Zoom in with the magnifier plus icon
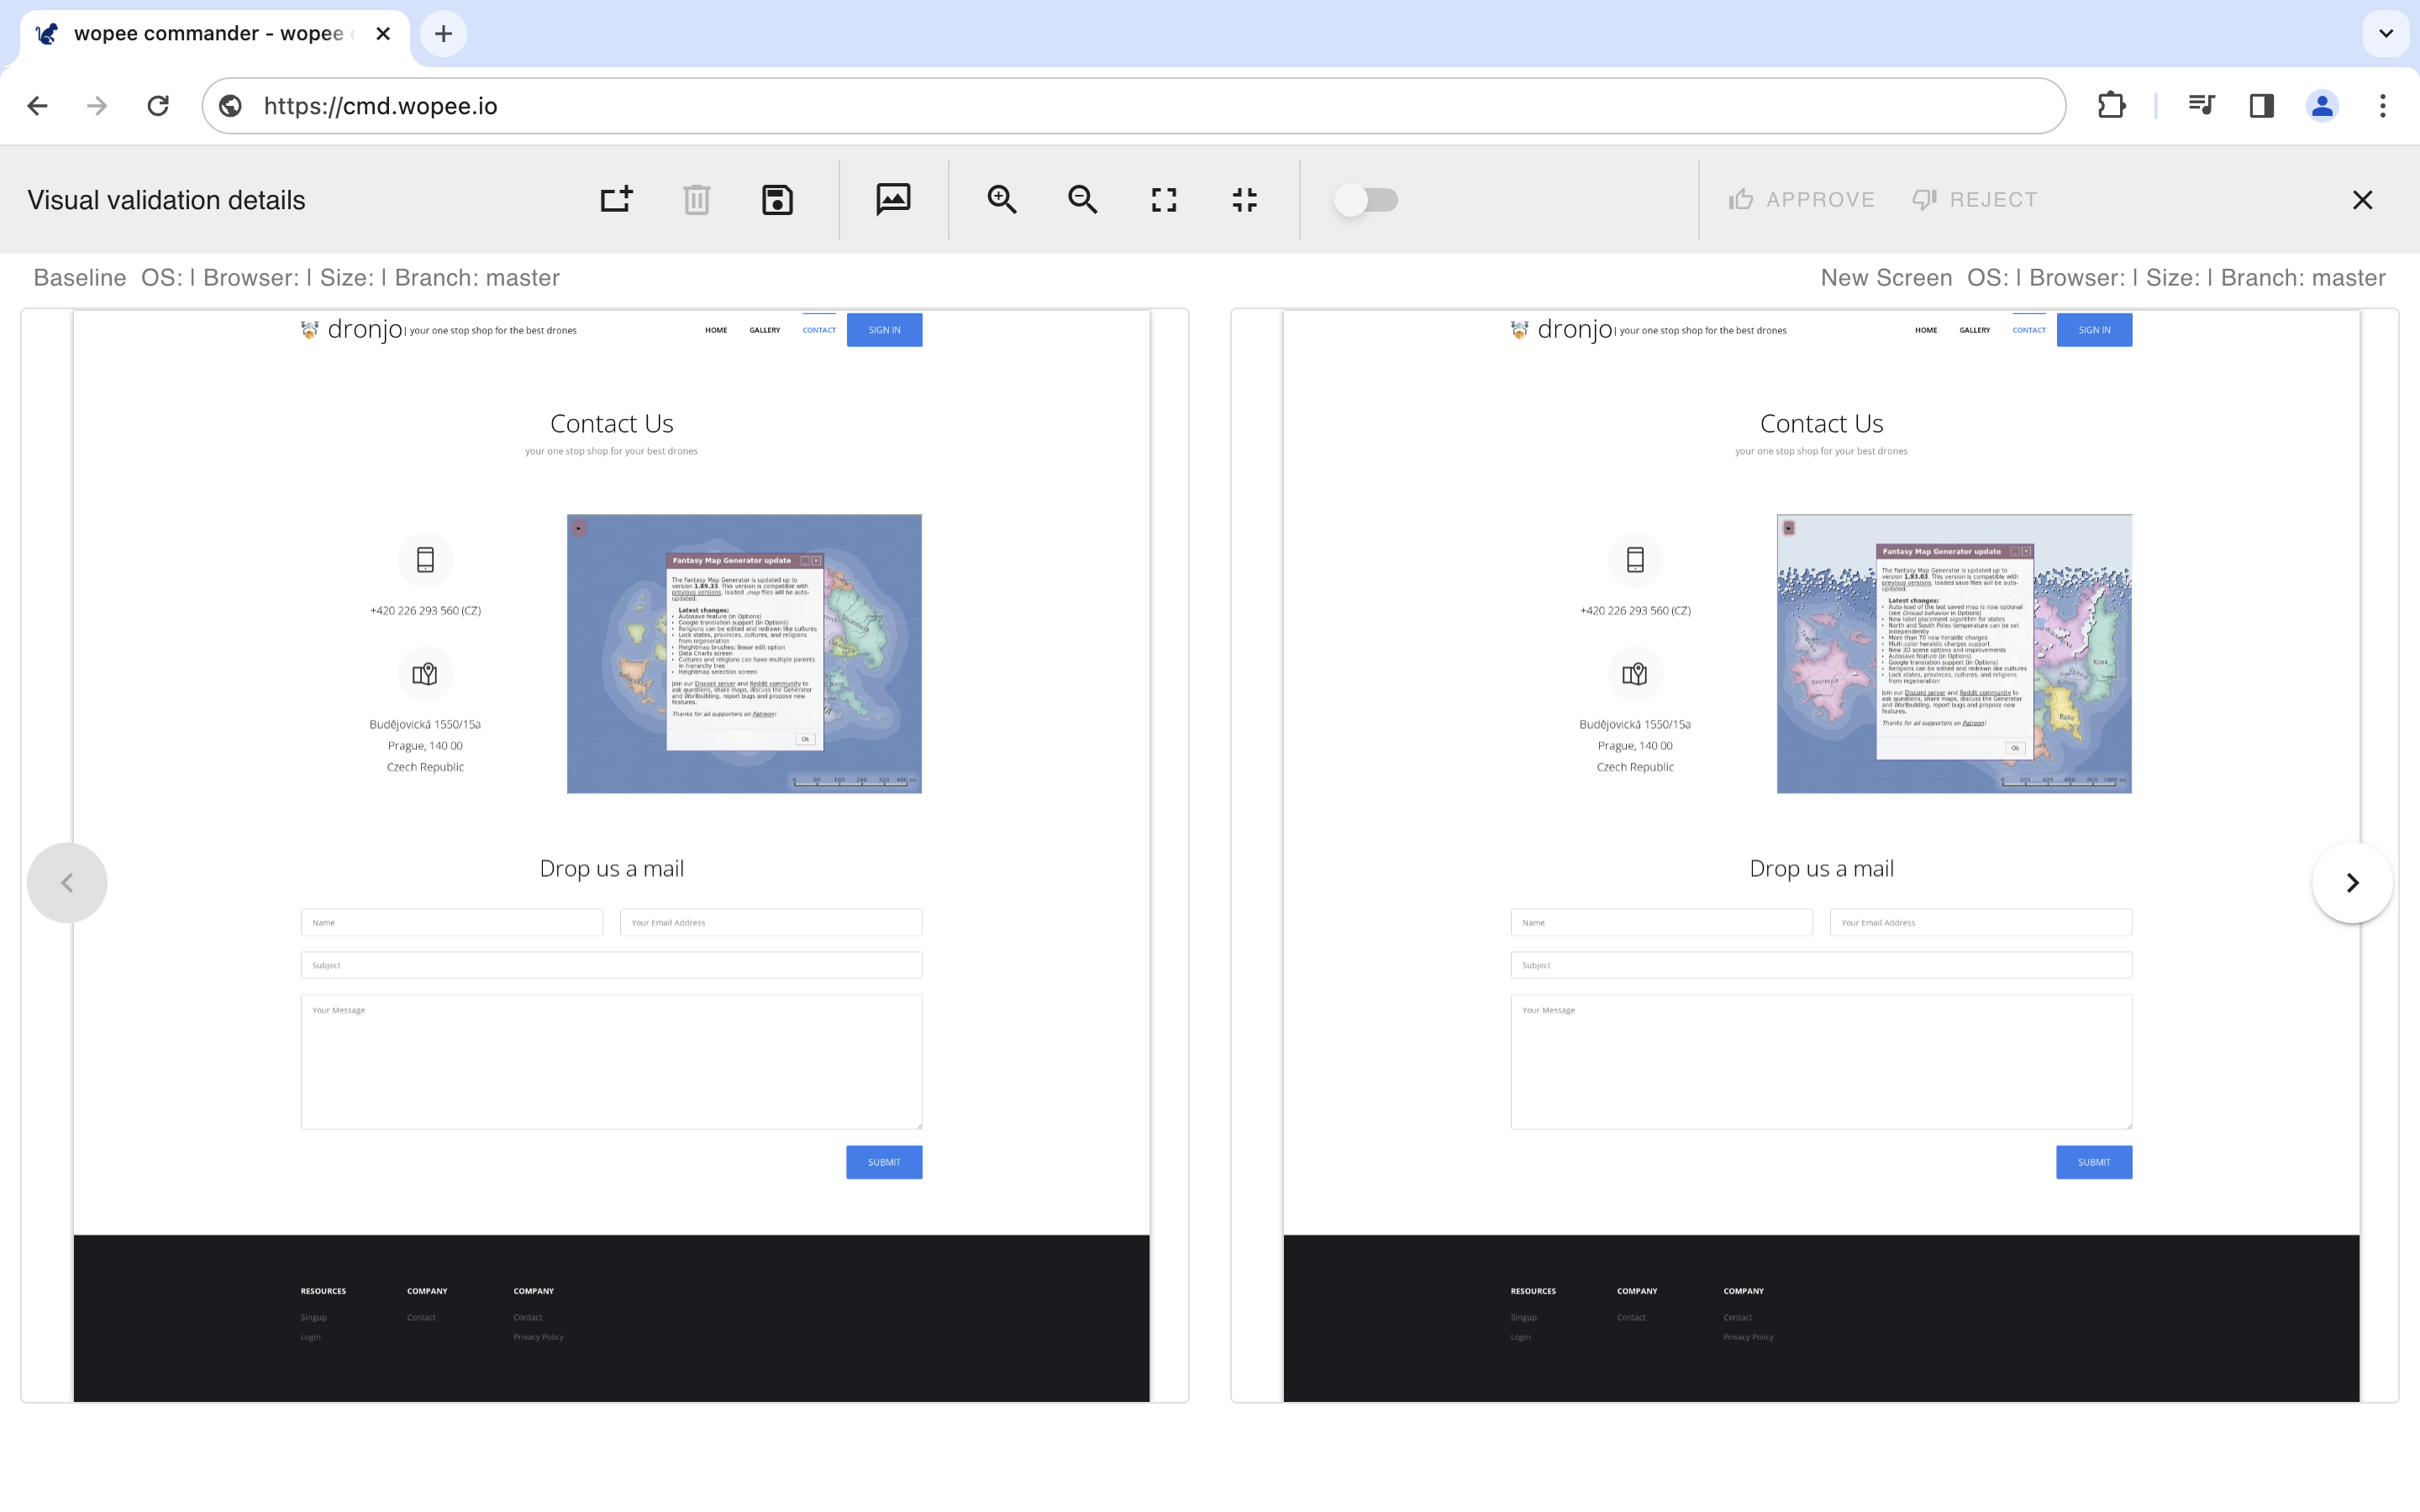Image resolution: width=2420 pixels, height=1512 pixels. tap(1002, 199)
